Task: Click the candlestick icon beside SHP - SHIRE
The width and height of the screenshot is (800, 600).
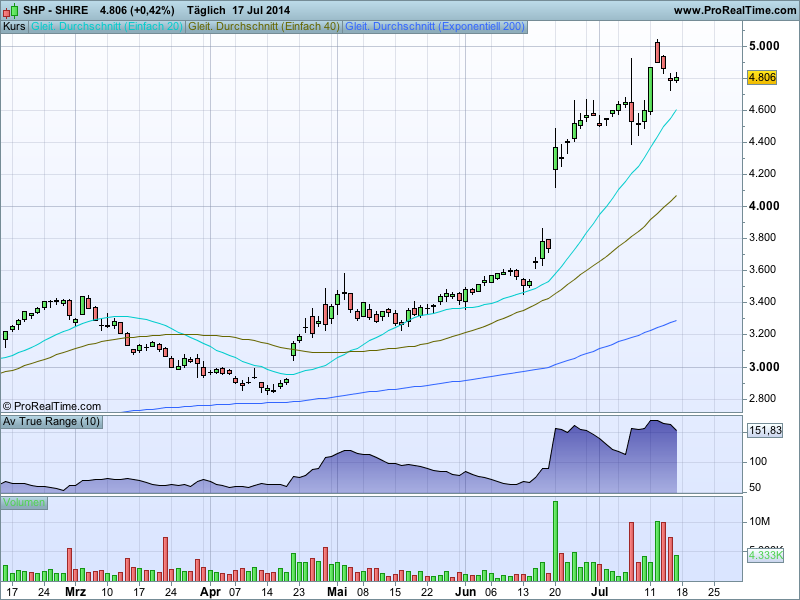Action: (11, 10)
